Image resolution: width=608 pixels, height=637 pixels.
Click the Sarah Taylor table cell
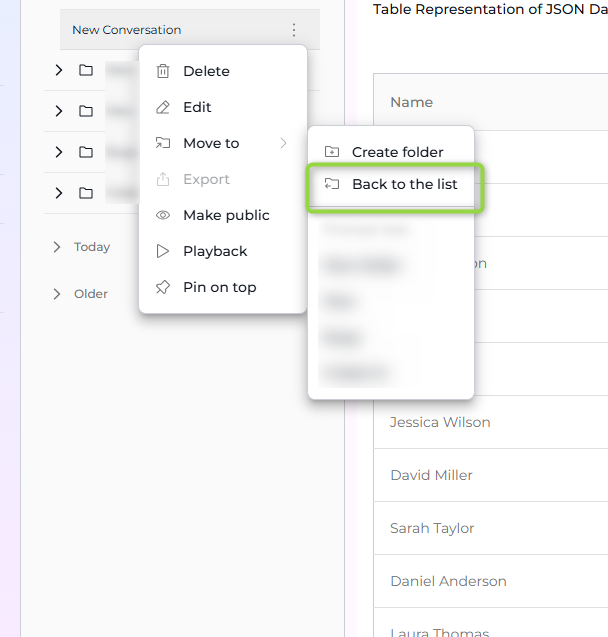(491, 528)
